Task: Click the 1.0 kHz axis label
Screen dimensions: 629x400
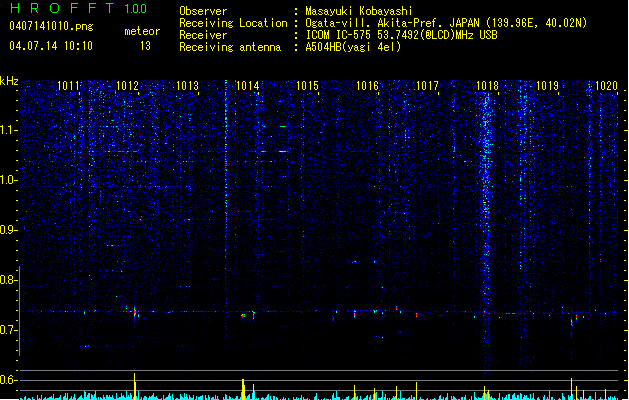Action: [8, 180]
